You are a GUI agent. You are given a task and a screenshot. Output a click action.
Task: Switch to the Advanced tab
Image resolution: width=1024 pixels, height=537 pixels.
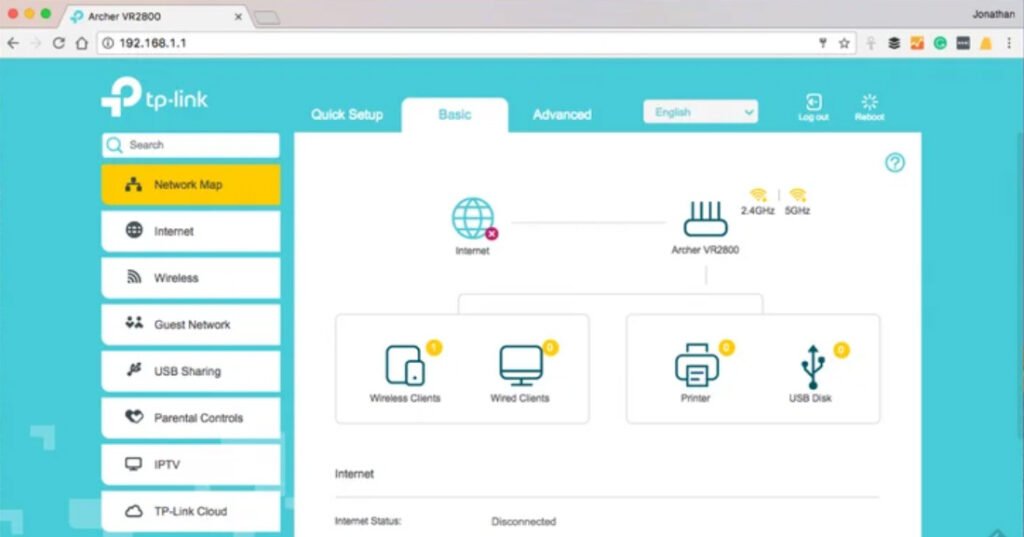561,115
